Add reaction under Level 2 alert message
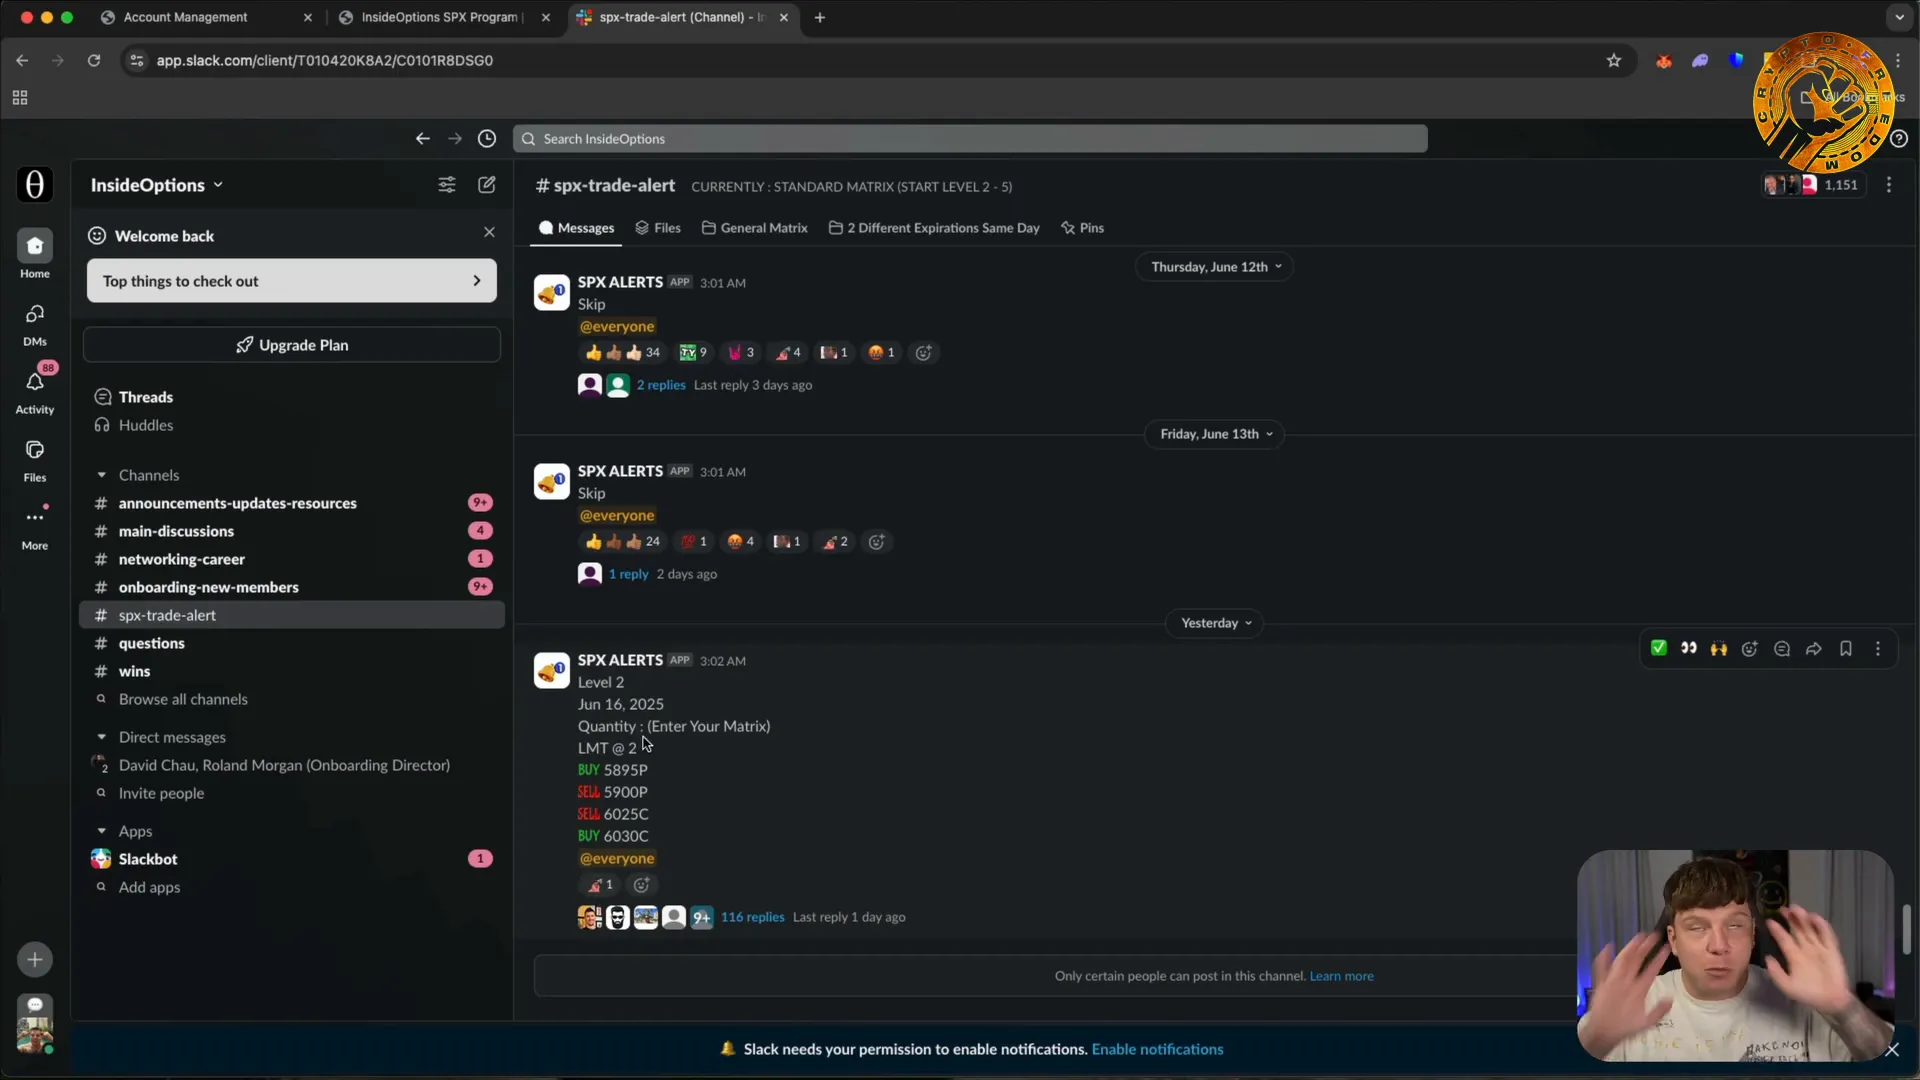Viewport: 1920px width, 1080px height. [x=642, y=885]
